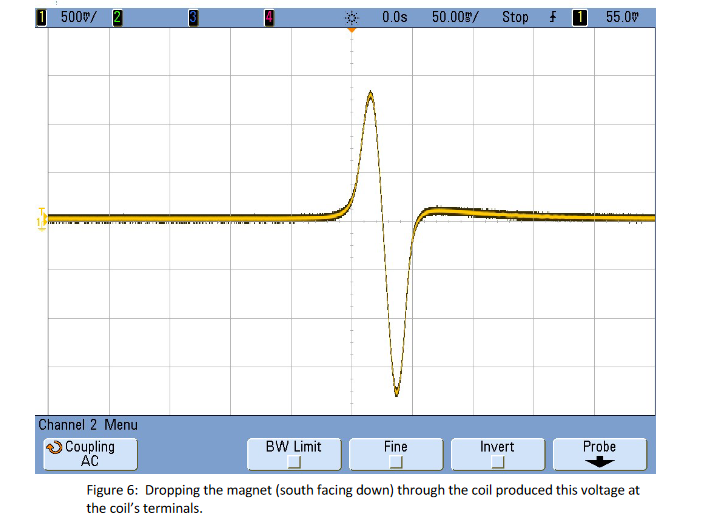The image size is (703, 519).
Task: Open the Coupling AC softkey
Action: 90,454
